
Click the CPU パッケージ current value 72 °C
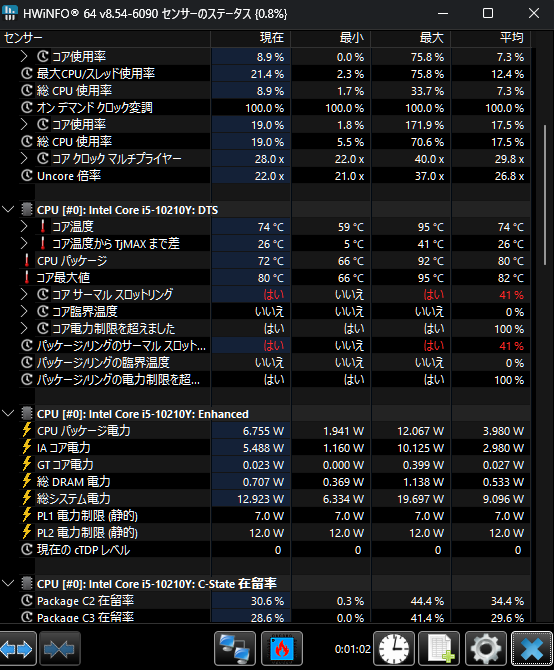tap(270, 261)
